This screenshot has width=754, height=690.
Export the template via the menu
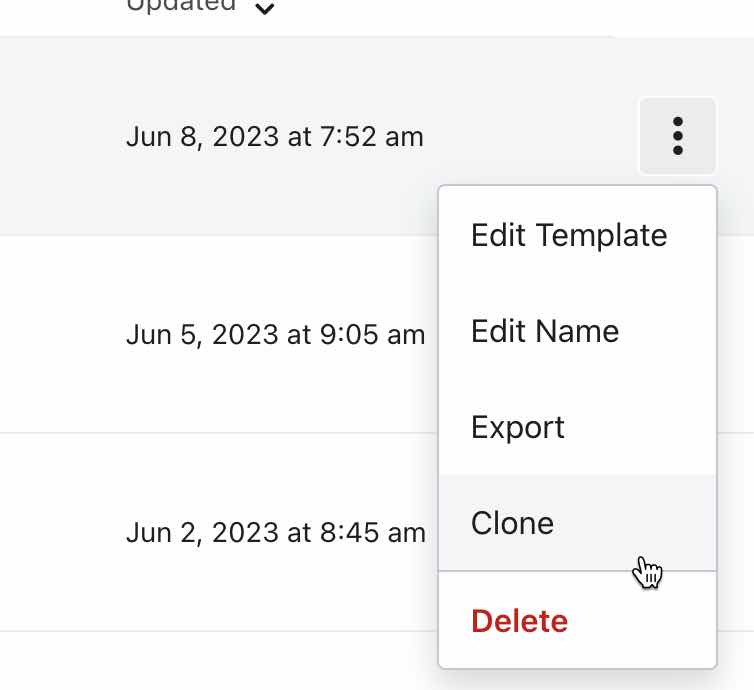tap(518, 427)
